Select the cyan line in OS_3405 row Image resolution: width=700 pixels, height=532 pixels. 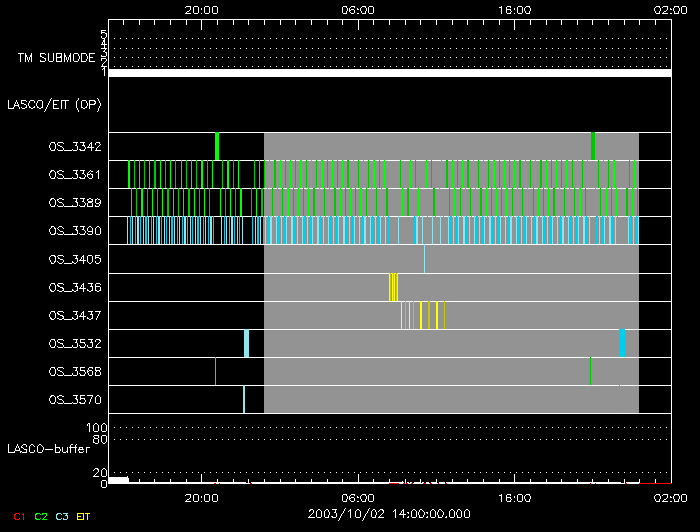424,259
